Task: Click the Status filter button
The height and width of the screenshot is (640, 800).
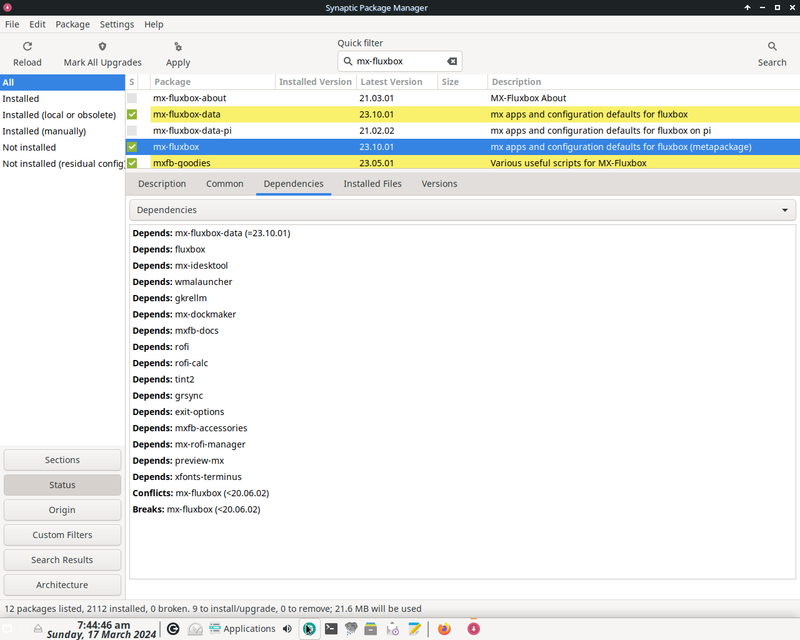Action: coord(62,485)
